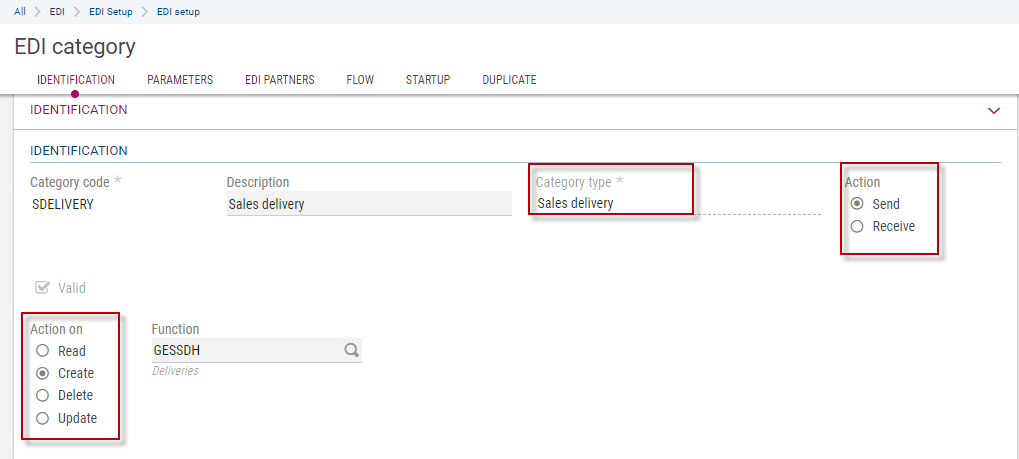This screenshot has width=1019, height=459.
Task: Open the Category type dropdown field
Action: pos(610,203)
